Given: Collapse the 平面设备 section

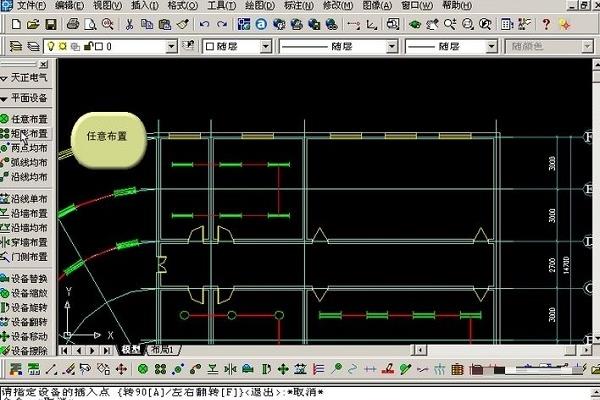Looking at the screenshot, I should point(24,98).
